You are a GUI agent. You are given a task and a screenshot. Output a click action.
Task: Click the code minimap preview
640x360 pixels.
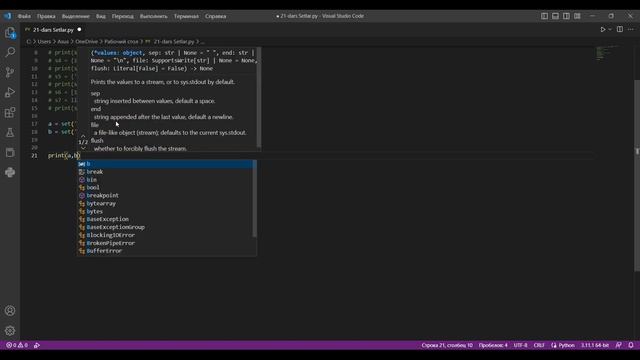pyautogui.click(x=606, y=53)
